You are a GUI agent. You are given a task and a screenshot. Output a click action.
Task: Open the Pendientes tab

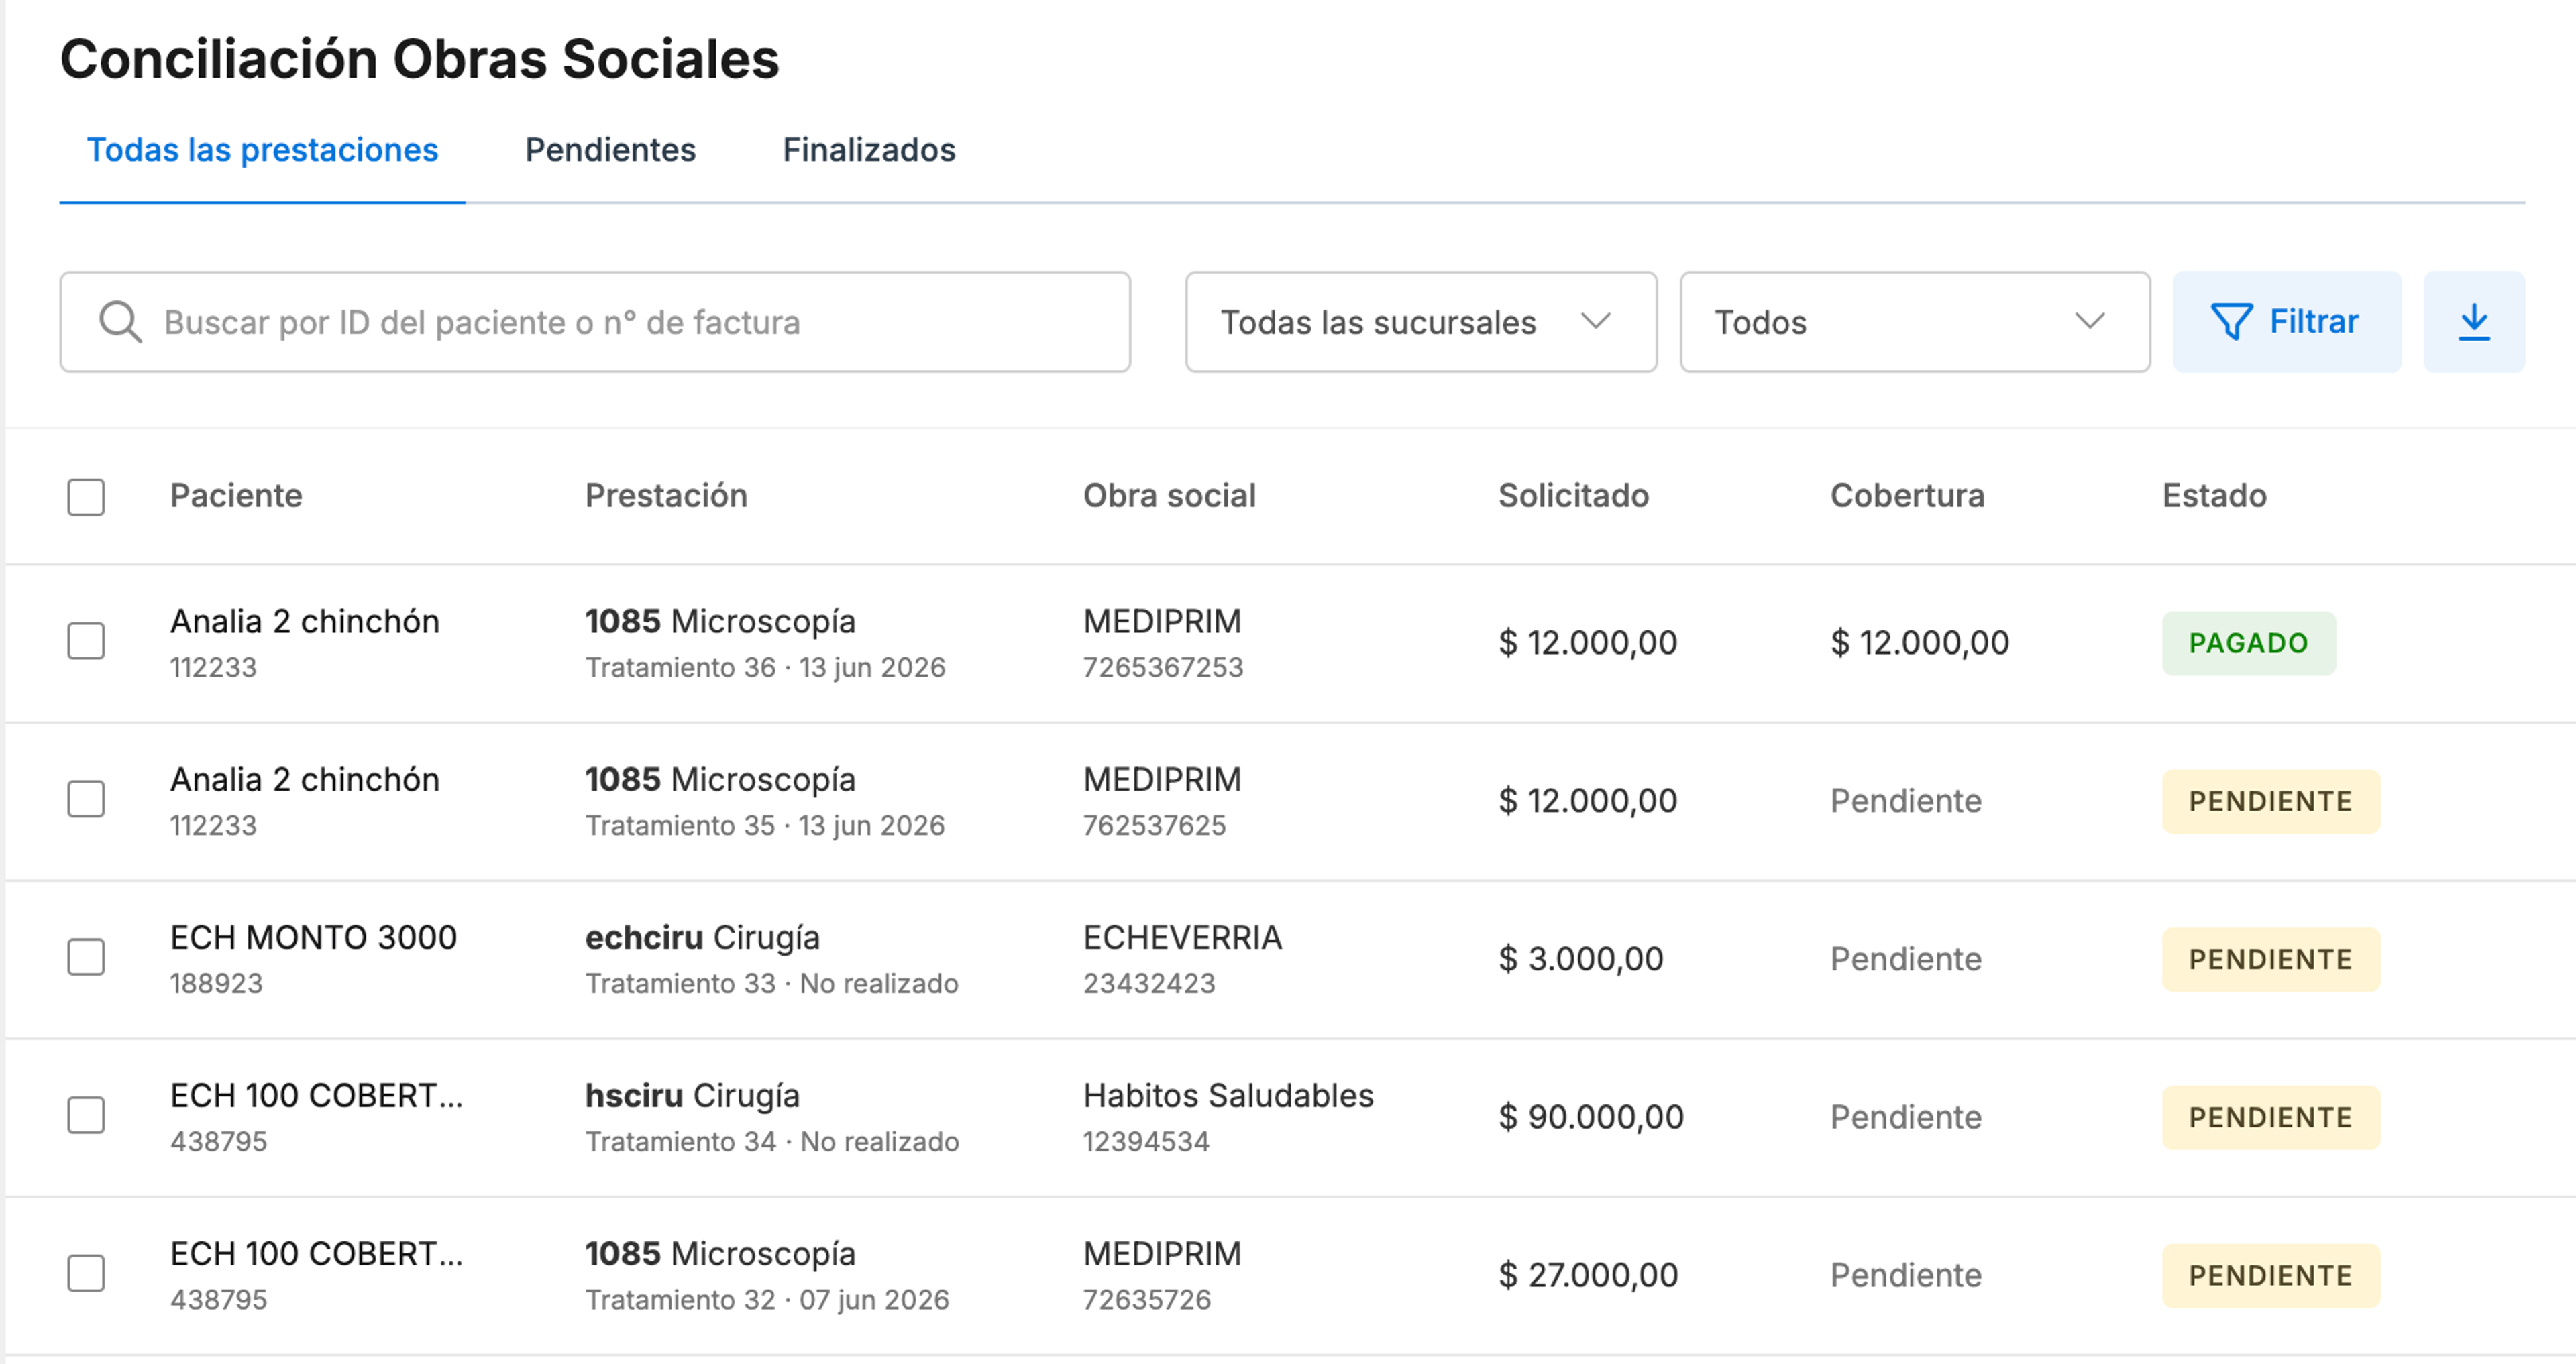610,150
